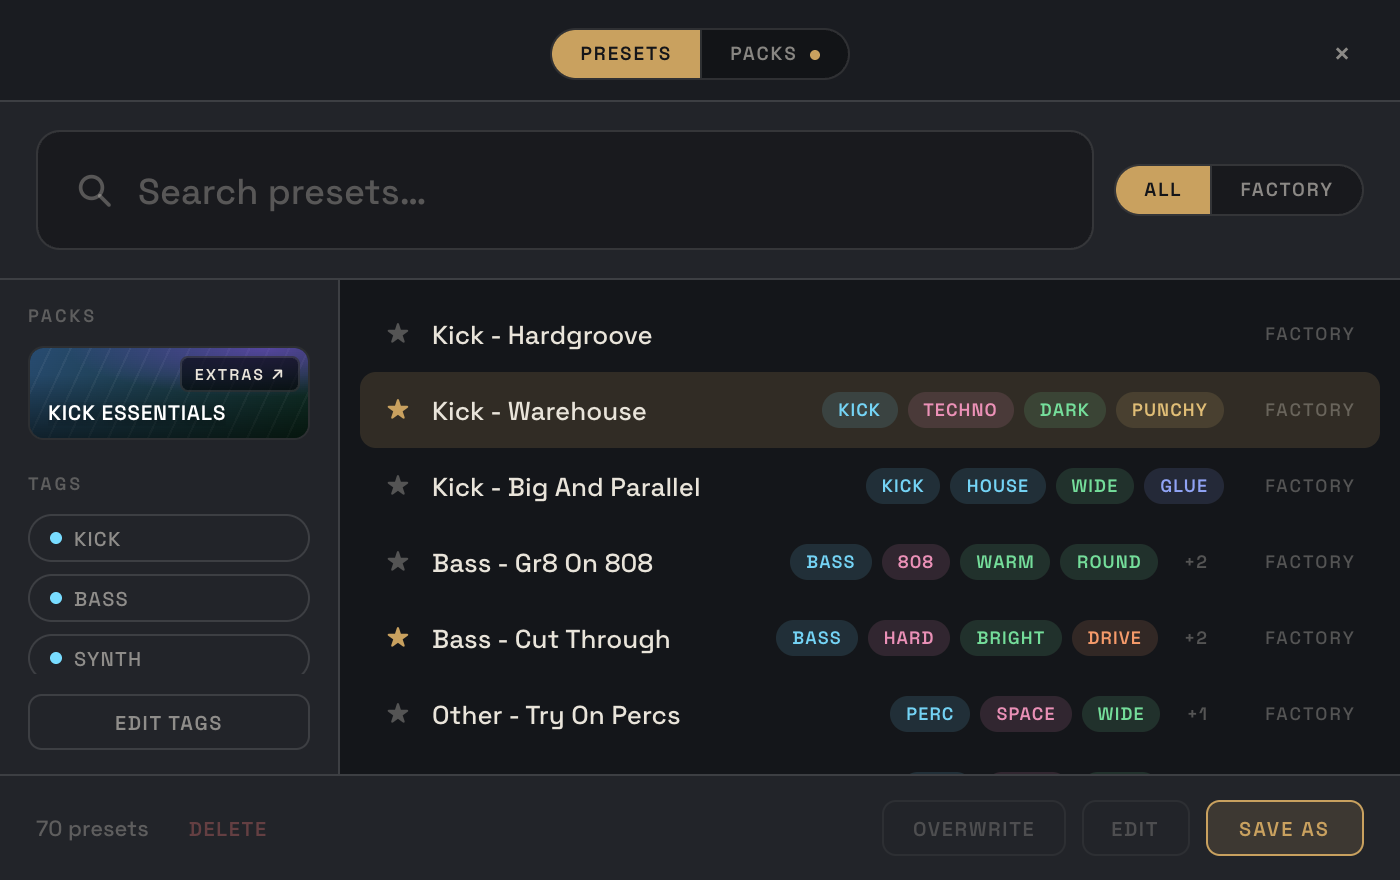Open the Extras link on Kick Essentials
Image resolution: width=1400 pixels, height=880 pixels.
point(240,374)
